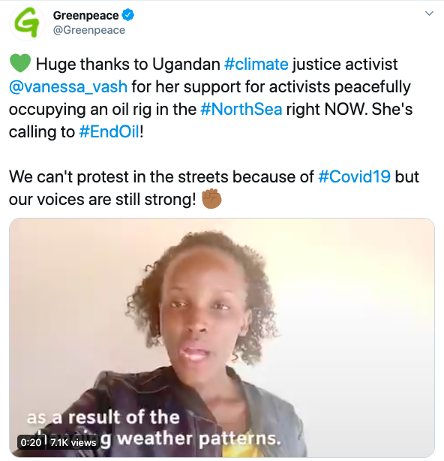Viewport: 444px width, 461px height.
Task: Click the video subtitle text 'weather patterns'
Action: coord(199,438)
